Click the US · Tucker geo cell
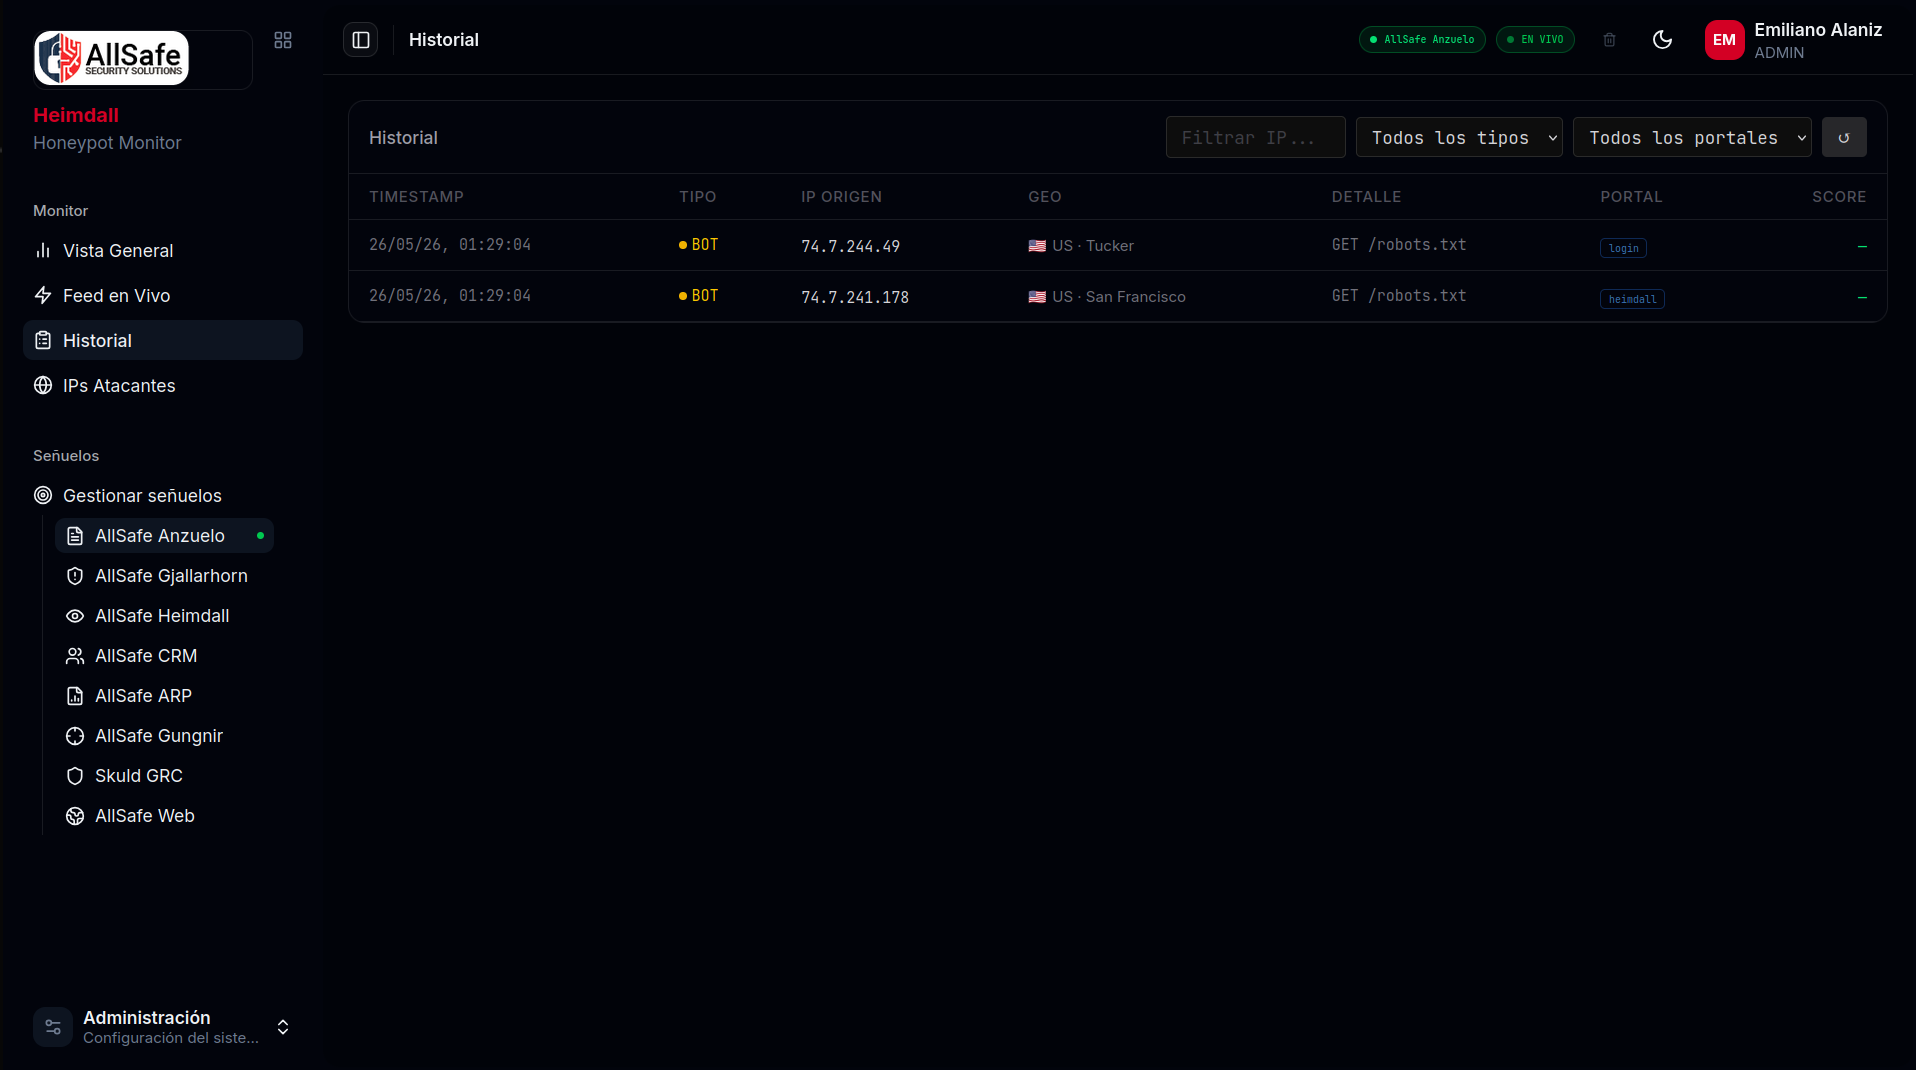Image resolution: width=1916 pixels, height=1070 pixels. [x=1081, y=246]
